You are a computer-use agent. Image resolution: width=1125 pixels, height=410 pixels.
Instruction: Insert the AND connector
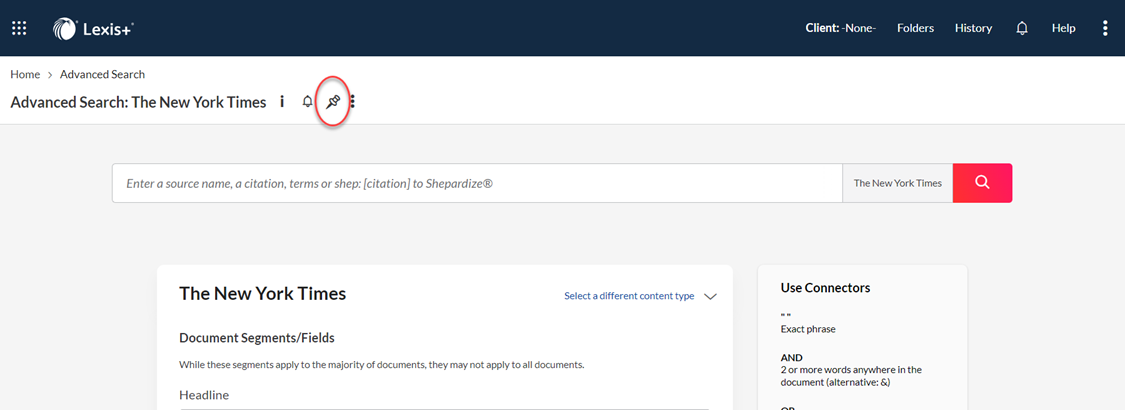[x=791, y=358]
